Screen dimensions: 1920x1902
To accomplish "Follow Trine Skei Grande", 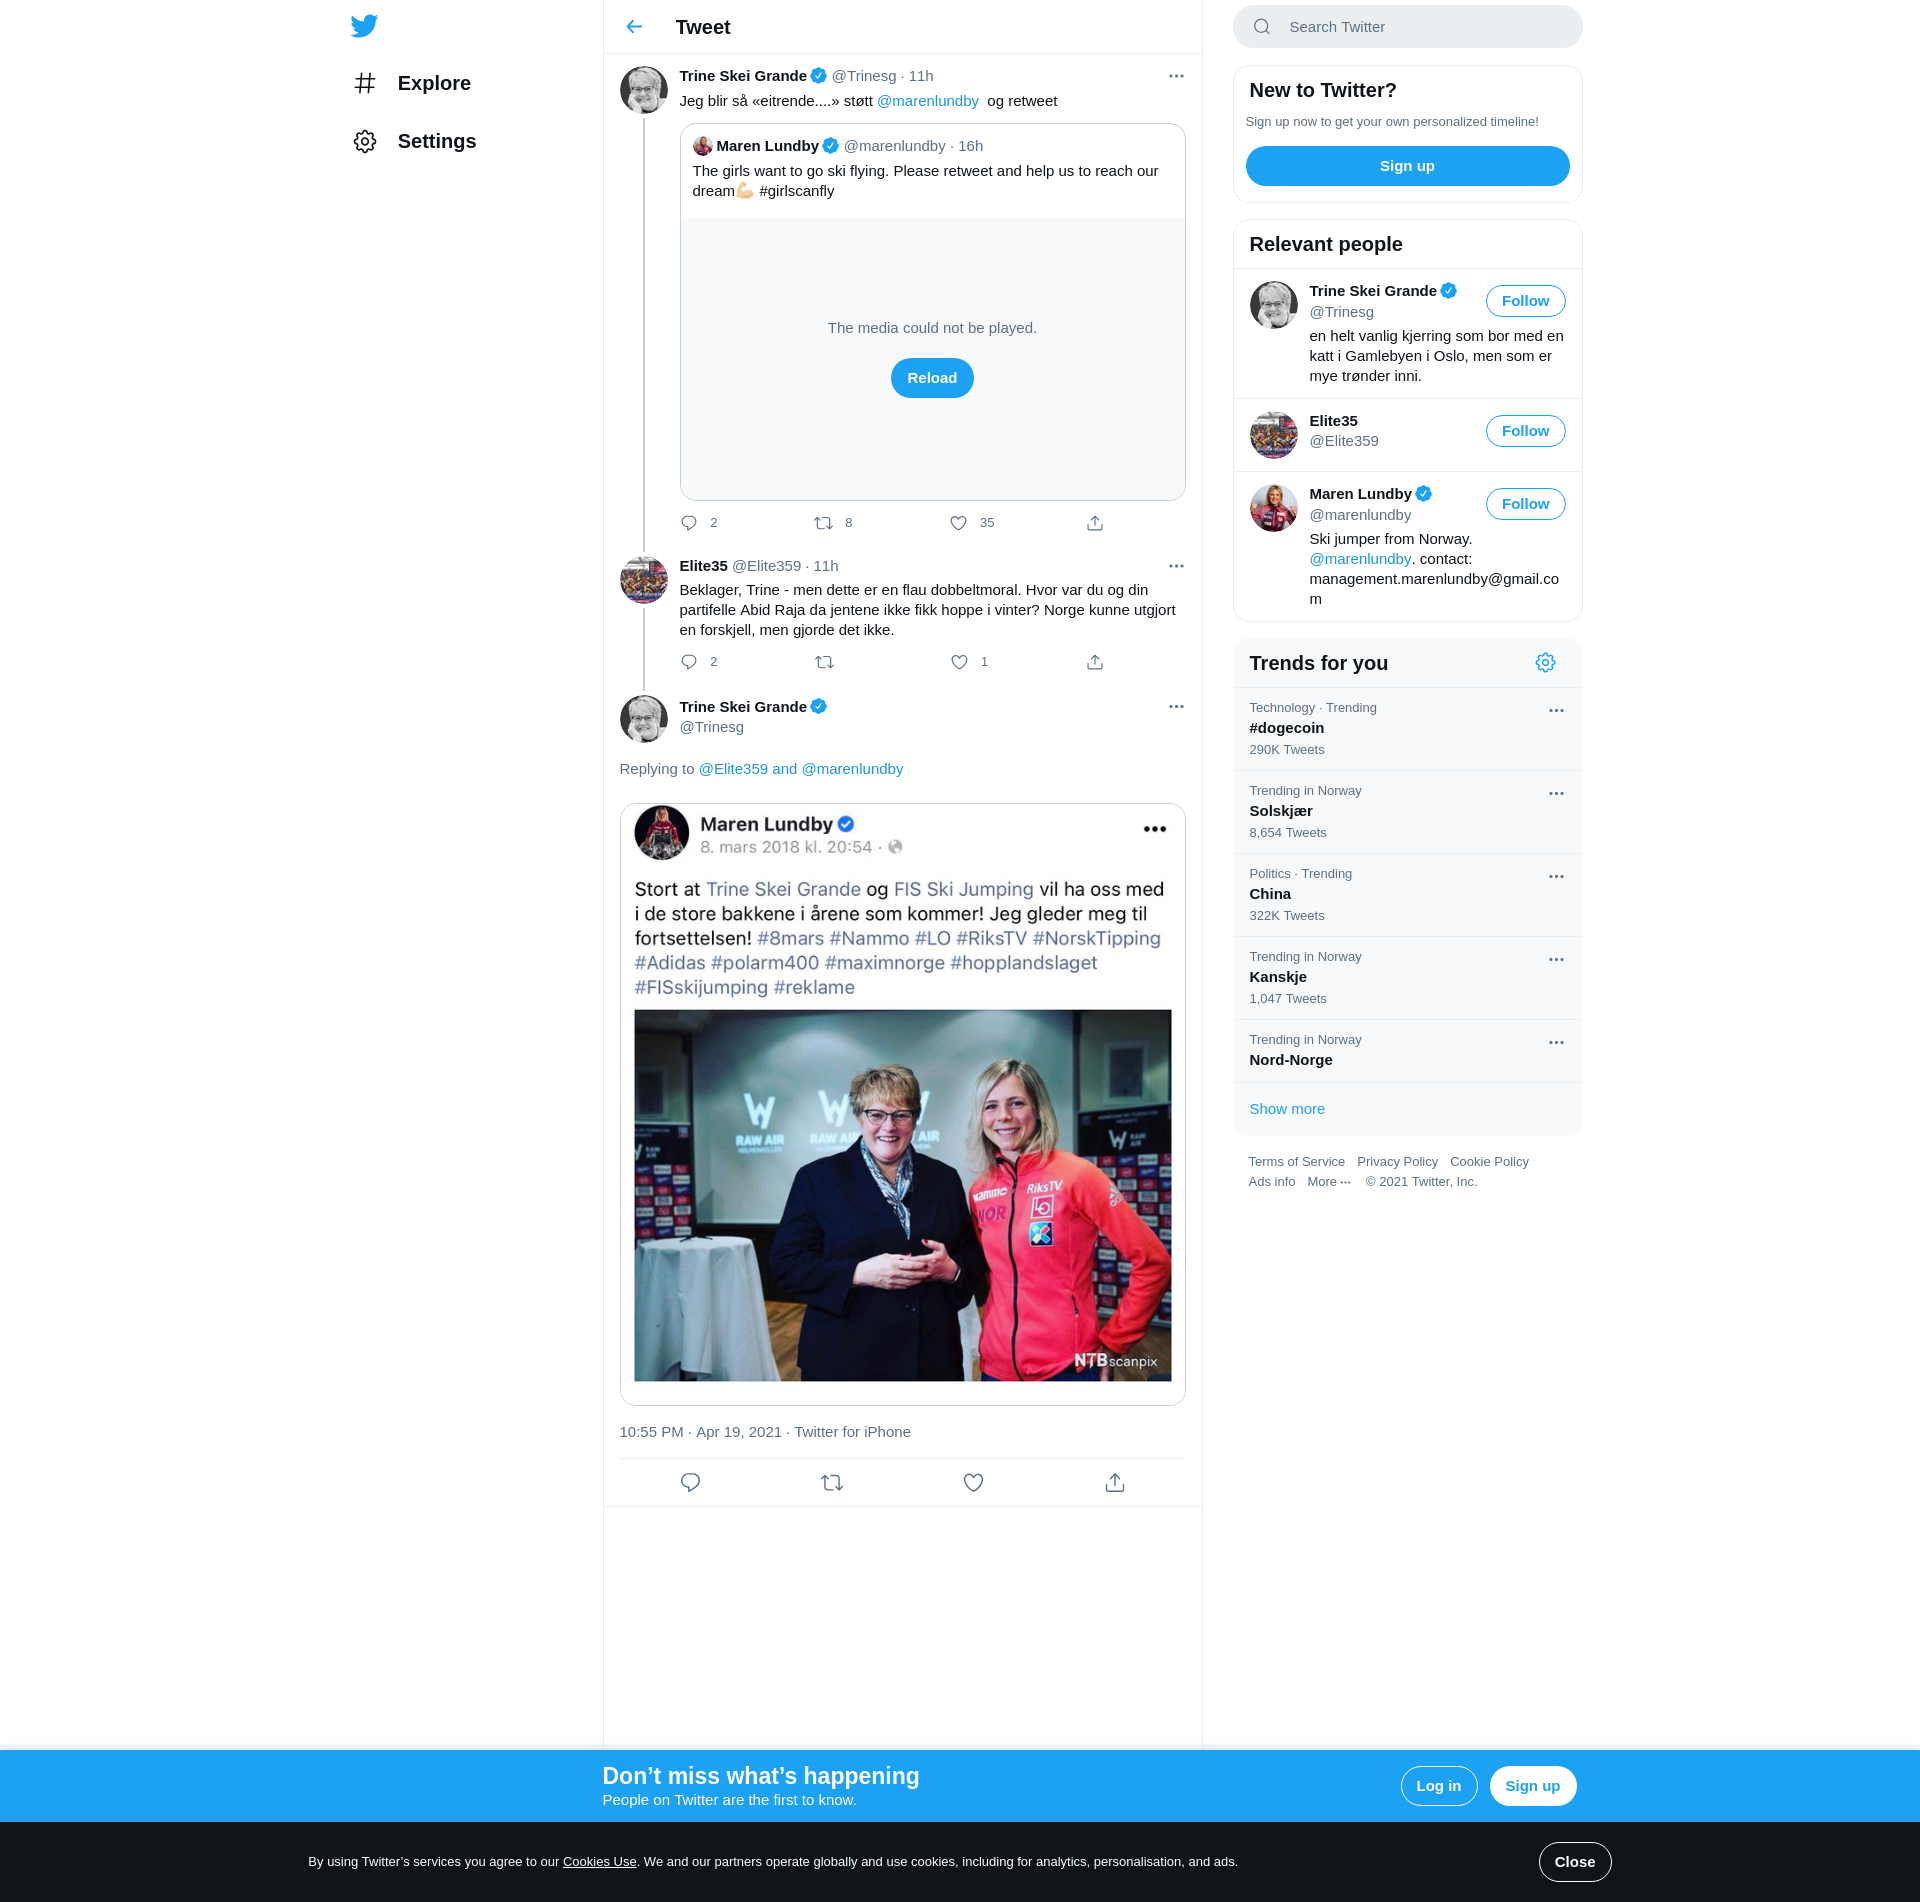I will [x=1525, y=301].
